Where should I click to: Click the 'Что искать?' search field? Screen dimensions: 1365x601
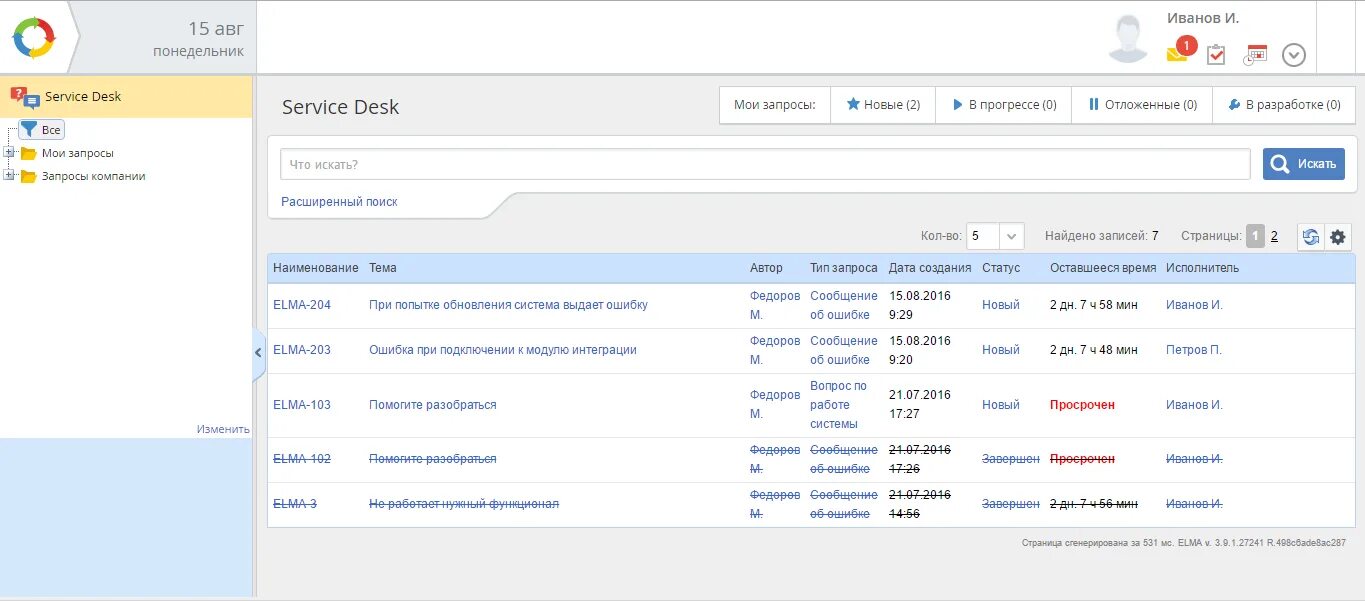pos(764,164)
